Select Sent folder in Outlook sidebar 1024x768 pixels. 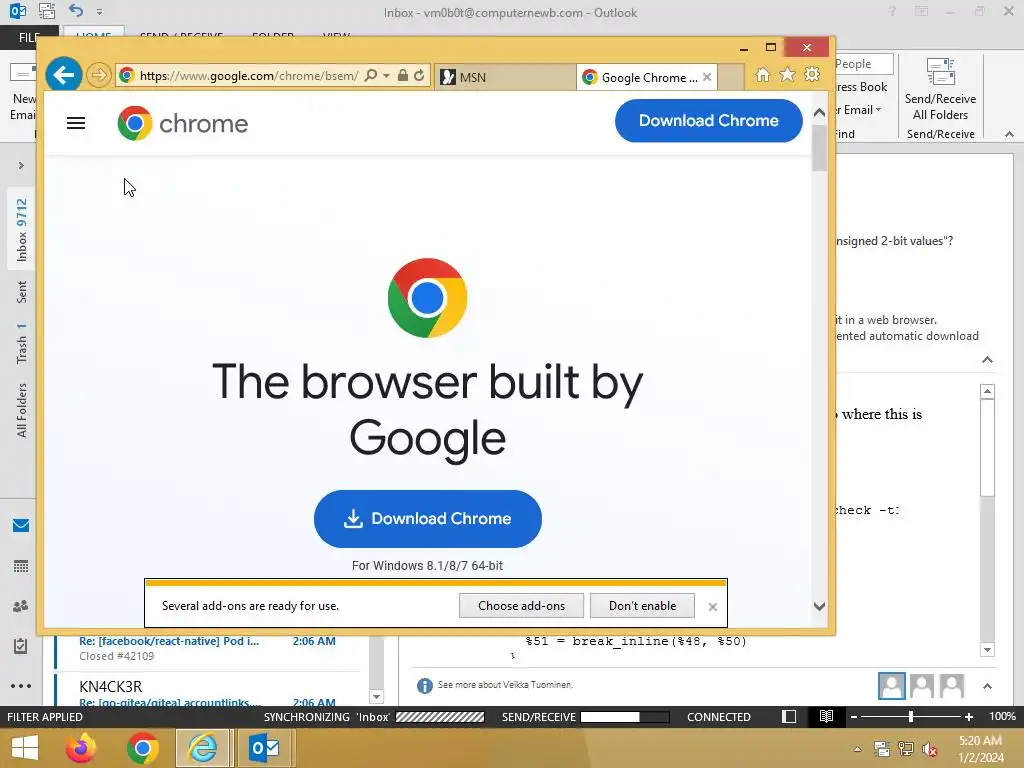pyautogui.click(x=22, y=292)
